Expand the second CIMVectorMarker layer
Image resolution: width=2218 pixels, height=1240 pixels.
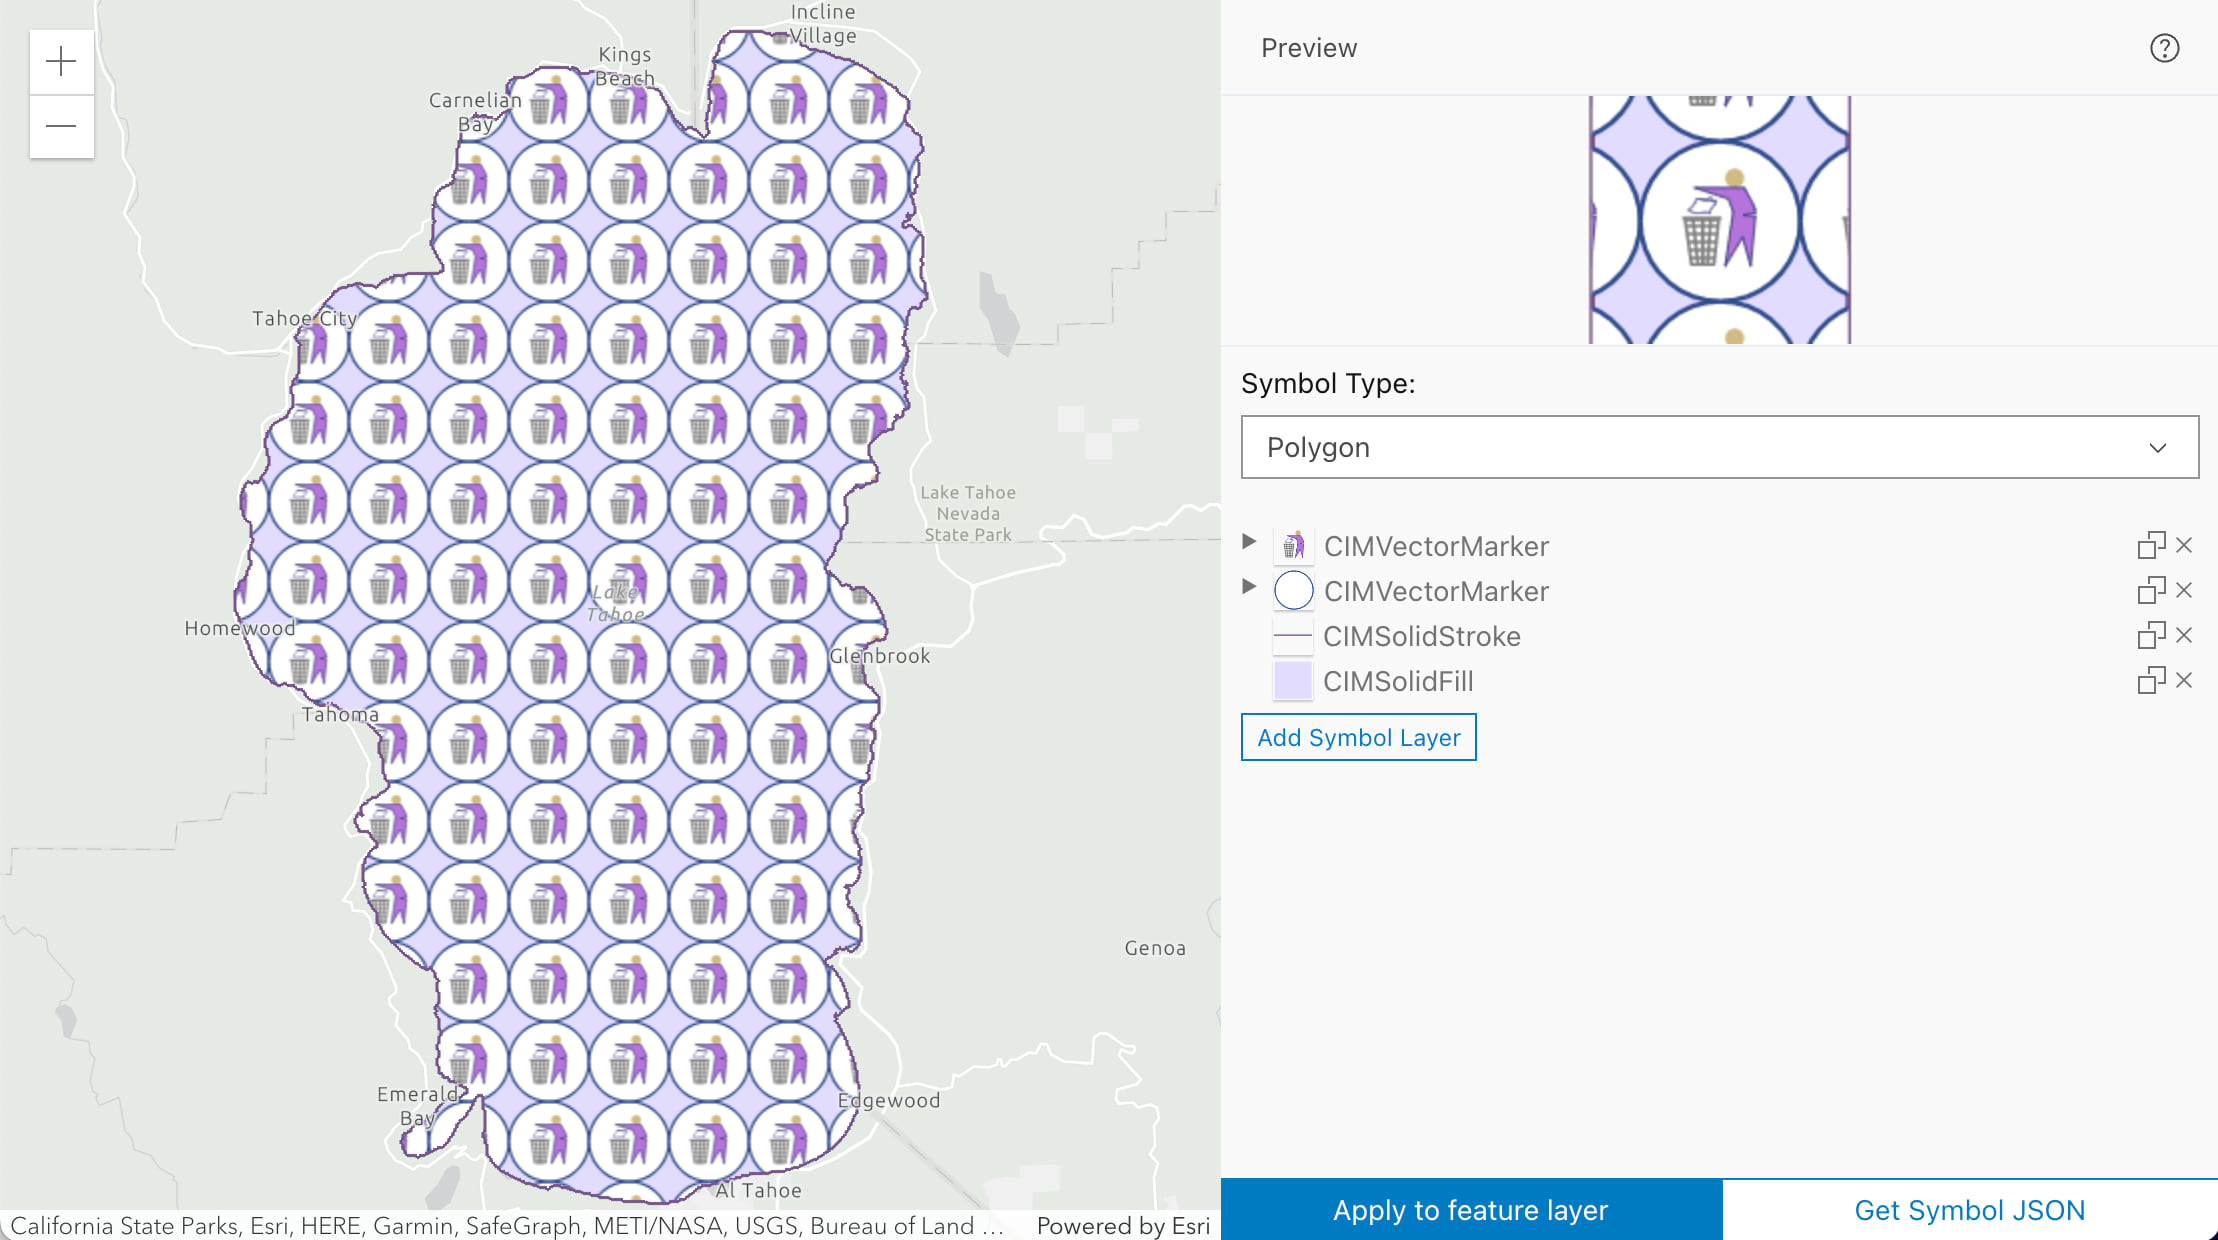coord(1249,586)
